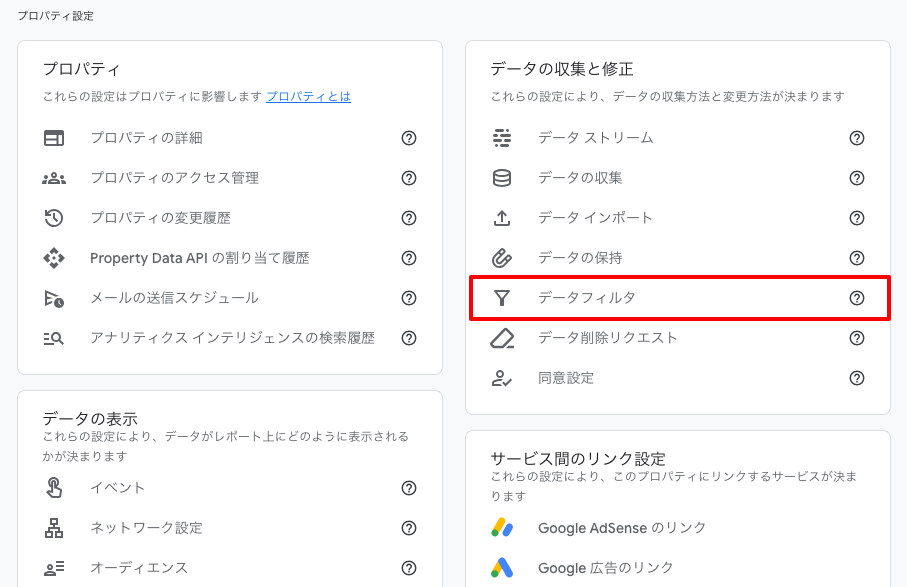Viewport: 907px width, 587px height.
Task: Click the メールの送信スケジュール icon
Action: (54, 298)
